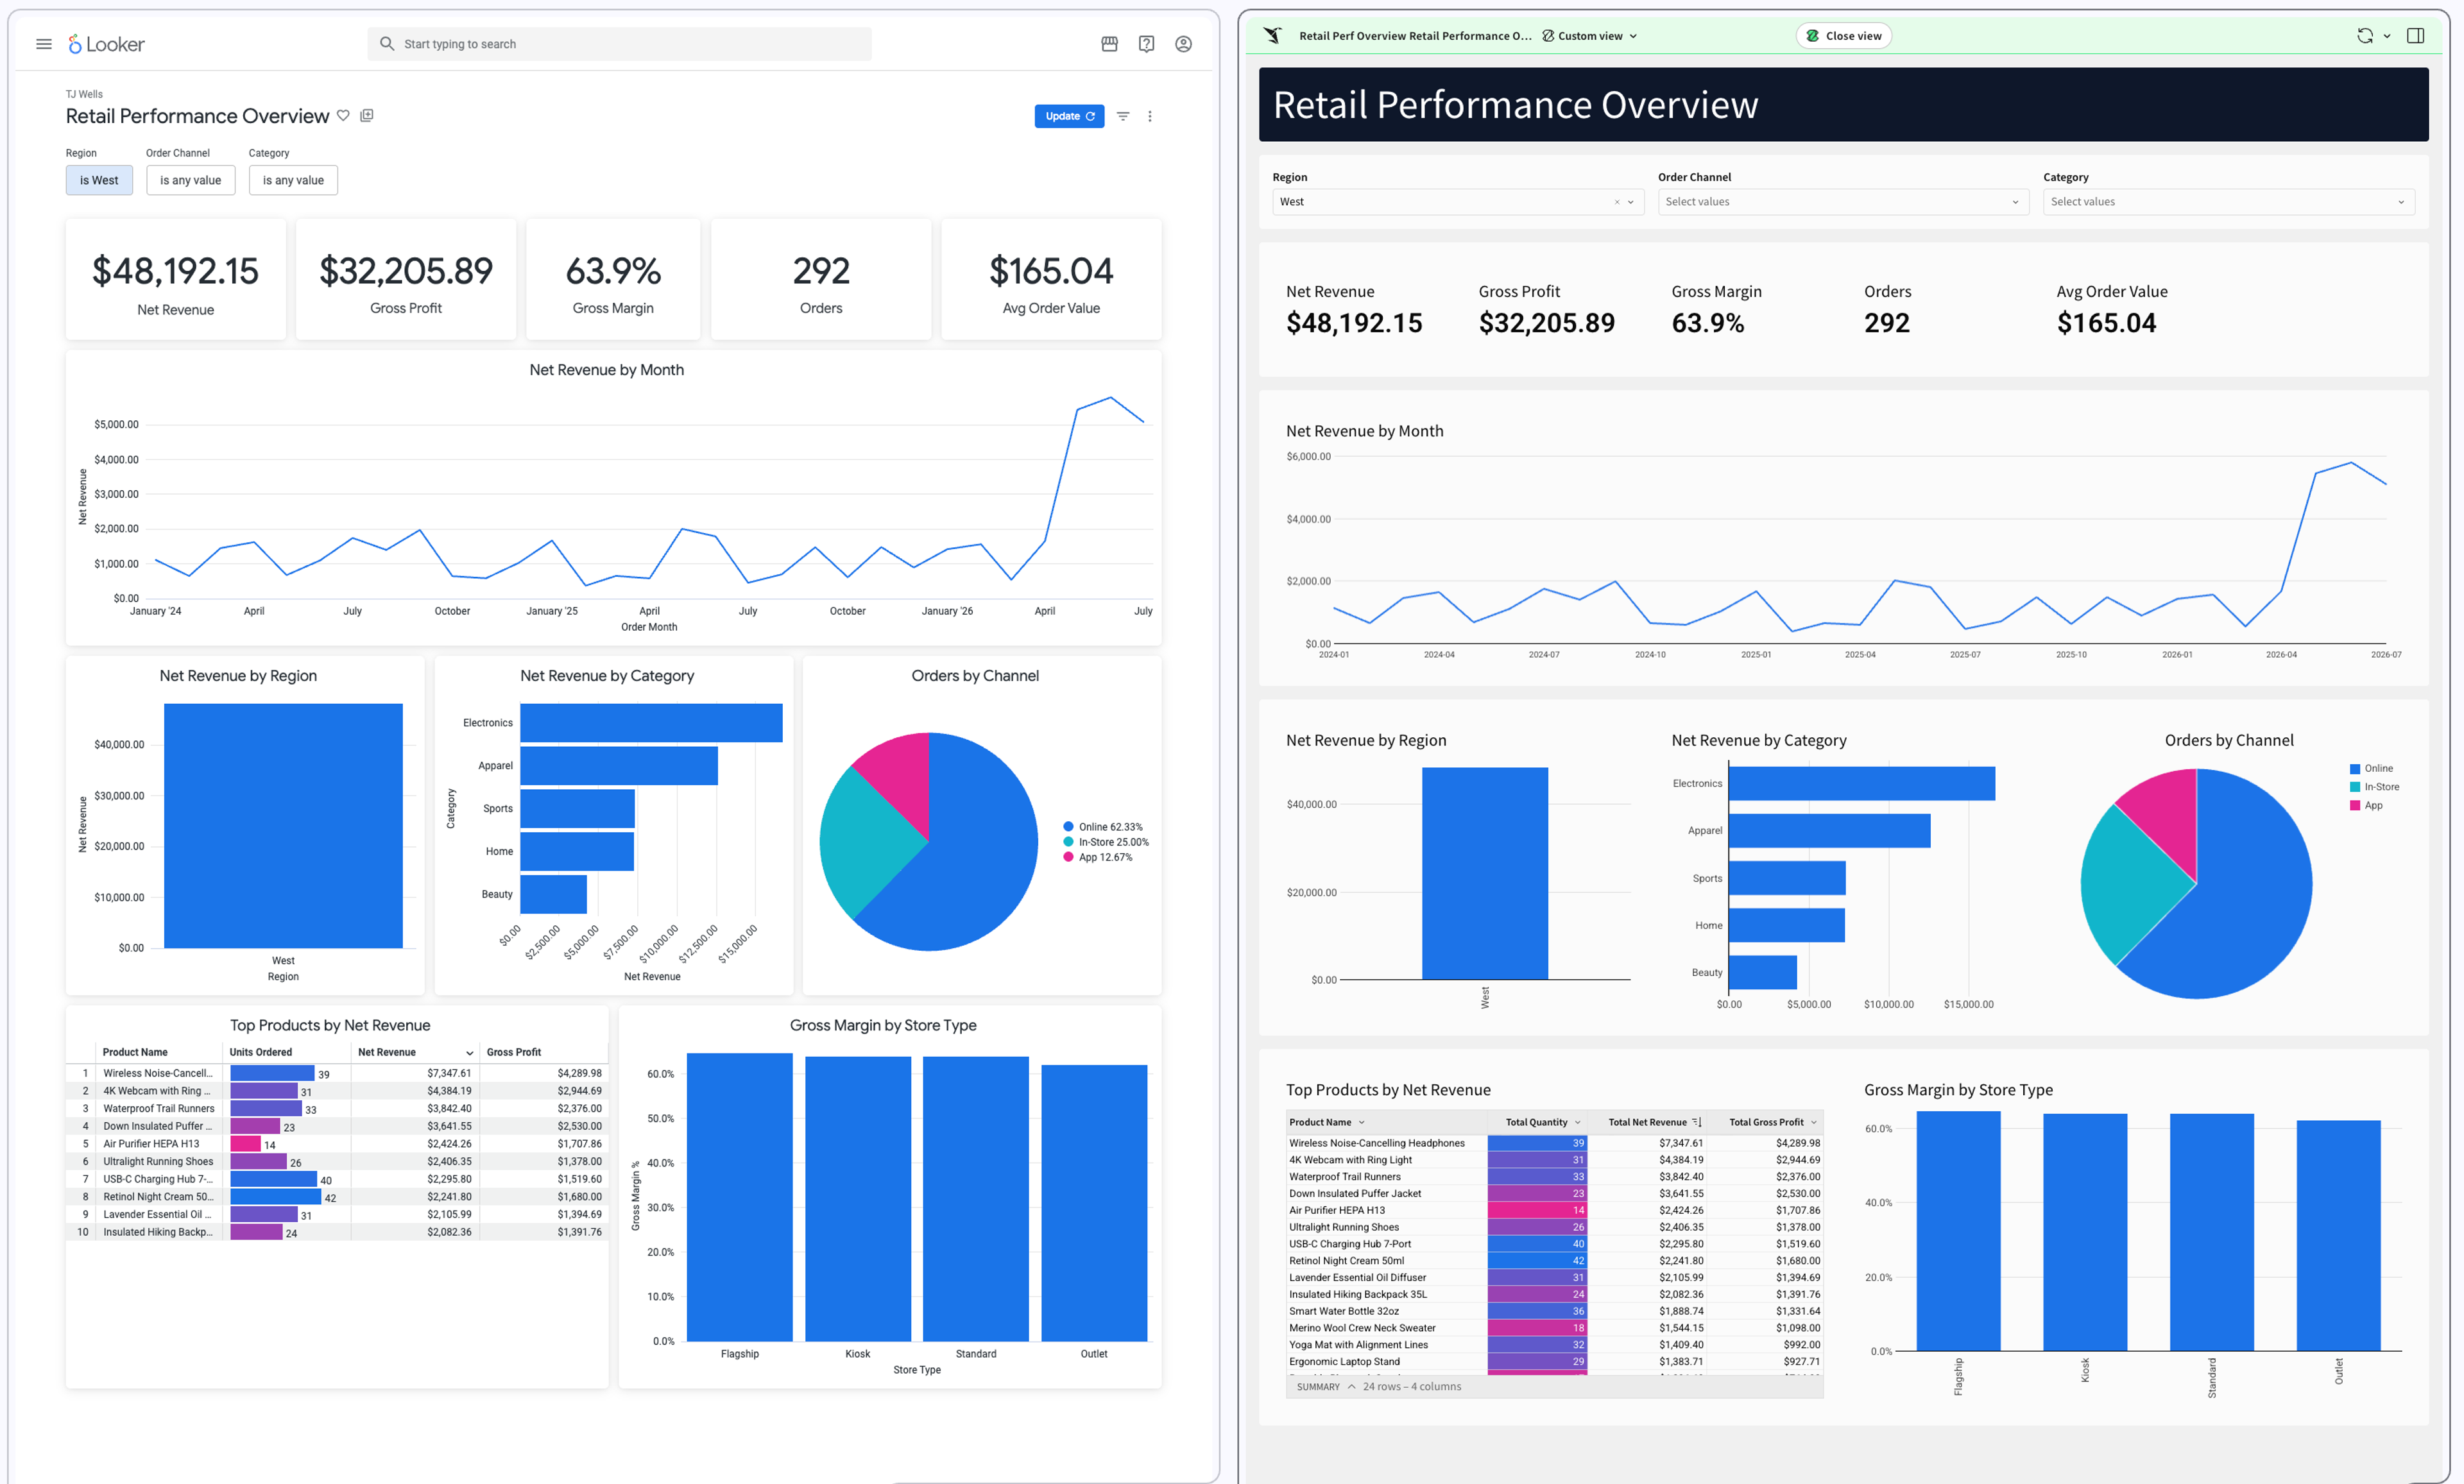Screen dimensions: 2464x1484
Task: Click Looker Category 'is any value' filter
Action: (x=293, y=180)
